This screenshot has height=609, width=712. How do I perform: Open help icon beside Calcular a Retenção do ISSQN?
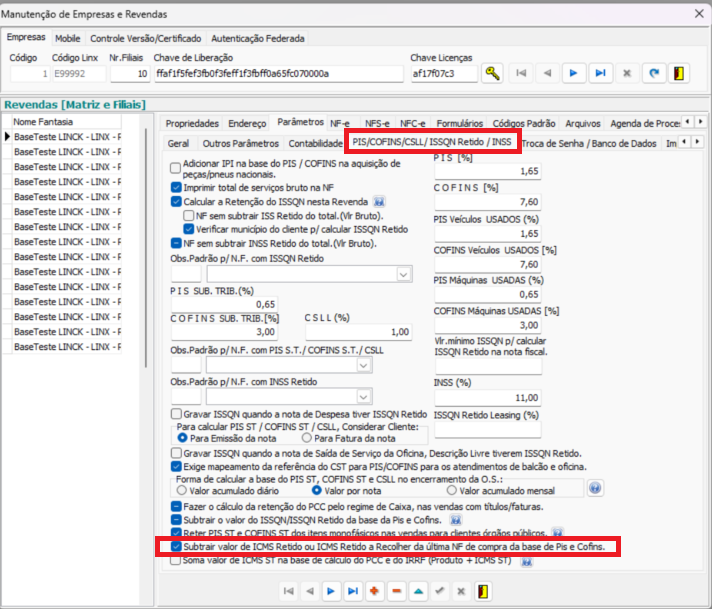379,202
